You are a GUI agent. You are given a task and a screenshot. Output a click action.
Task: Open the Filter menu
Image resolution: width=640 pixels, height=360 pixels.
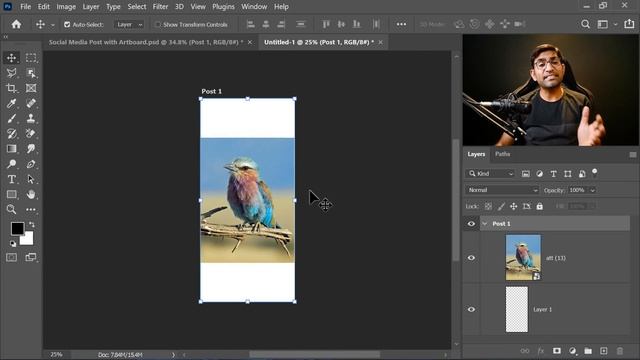[160, 7]
